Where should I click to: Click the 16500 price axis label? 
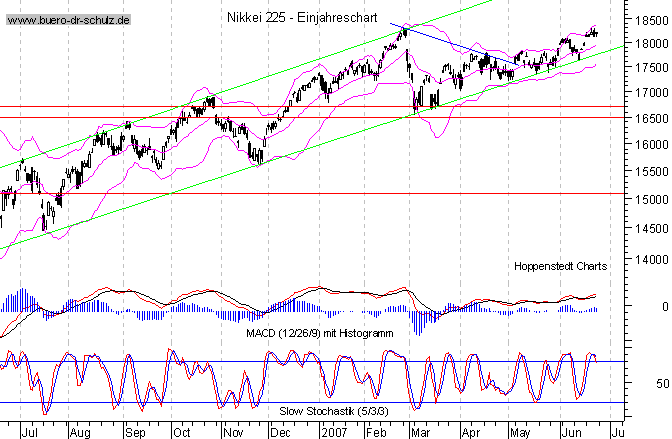click(x=651, y=118)
